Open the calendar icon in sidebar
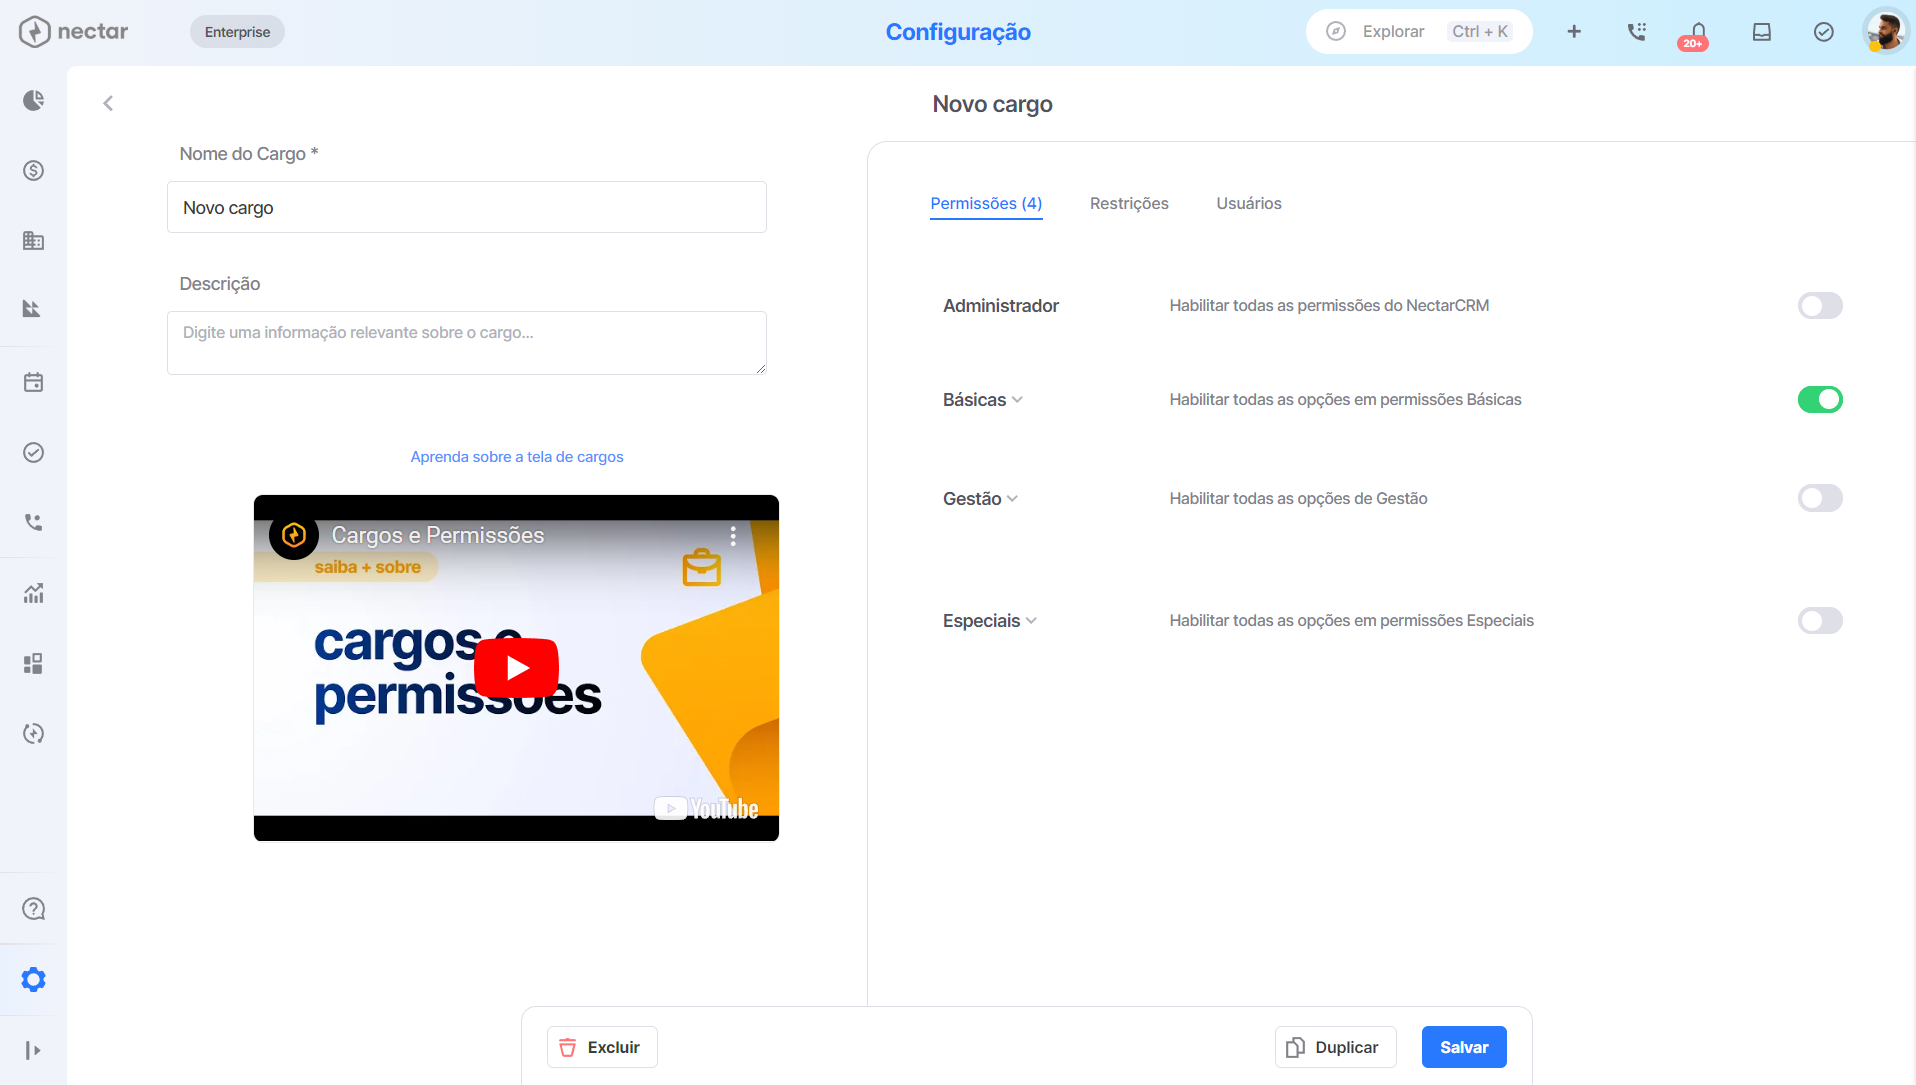Screen dimensions: 1916x1085 coord(33,382)
